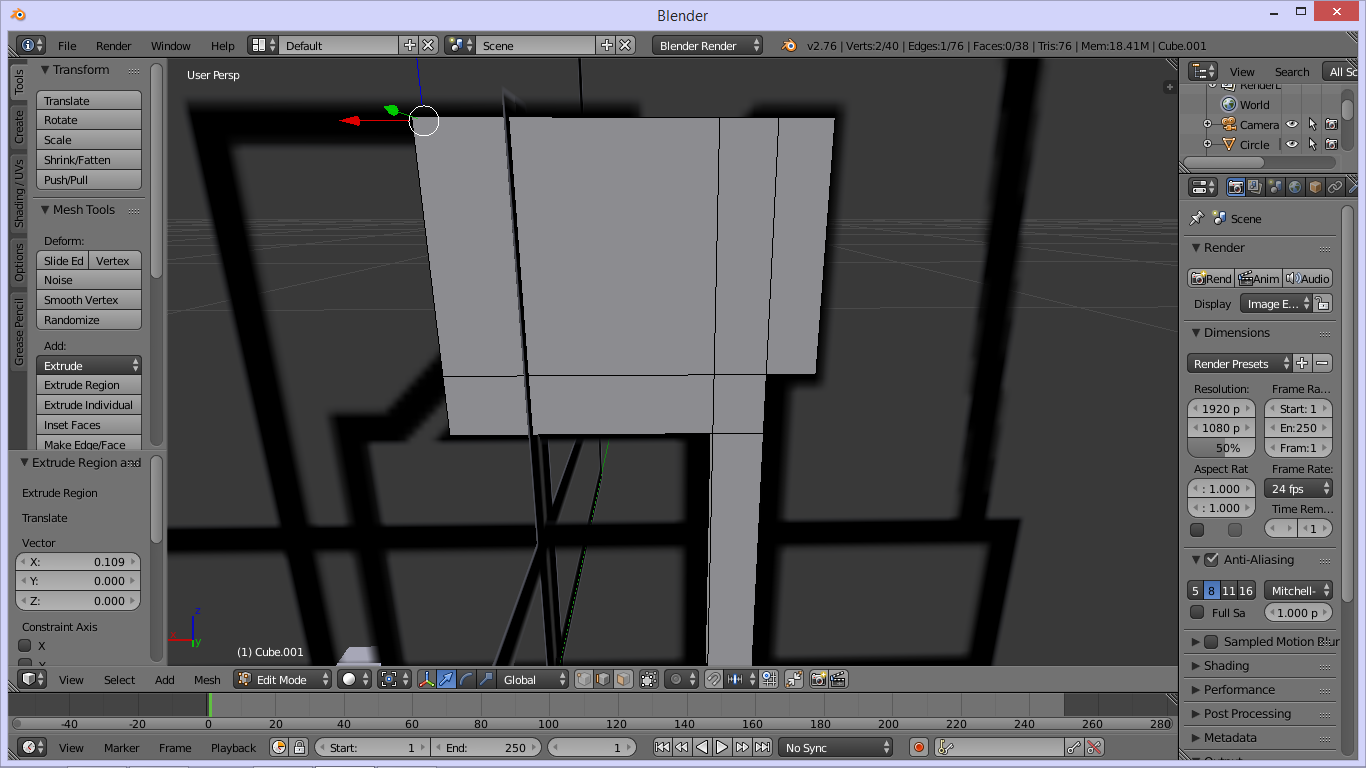Toggle the Anti-Aliasing checkbox
The image size is (1366, 768).
(x=1211, y=559)
